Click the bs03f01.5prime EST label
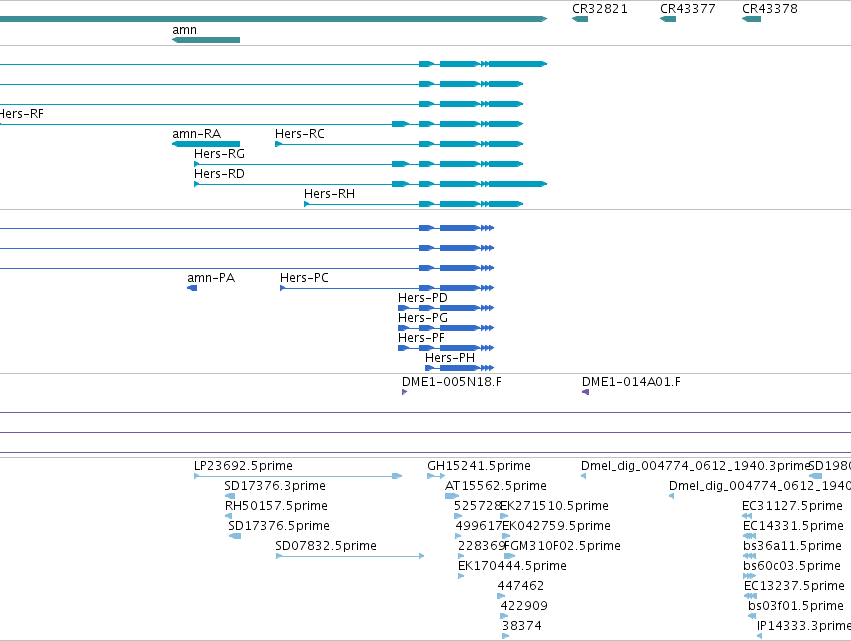This screenshot has width=851, height=641. 796,606
